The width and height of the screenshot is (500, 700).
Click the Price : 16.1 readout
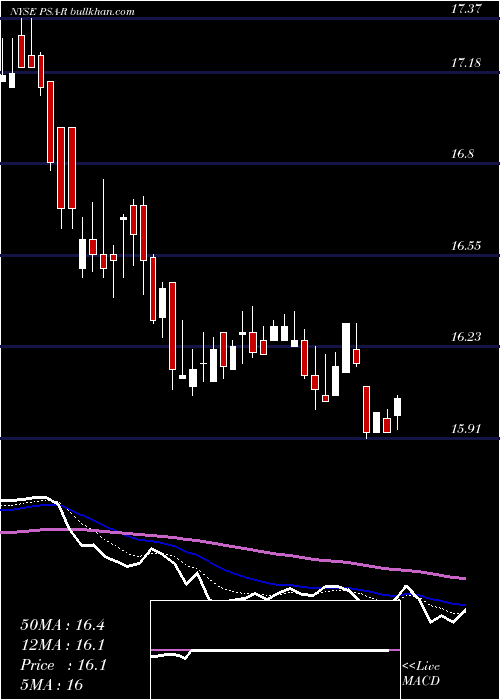click(62, 665)
